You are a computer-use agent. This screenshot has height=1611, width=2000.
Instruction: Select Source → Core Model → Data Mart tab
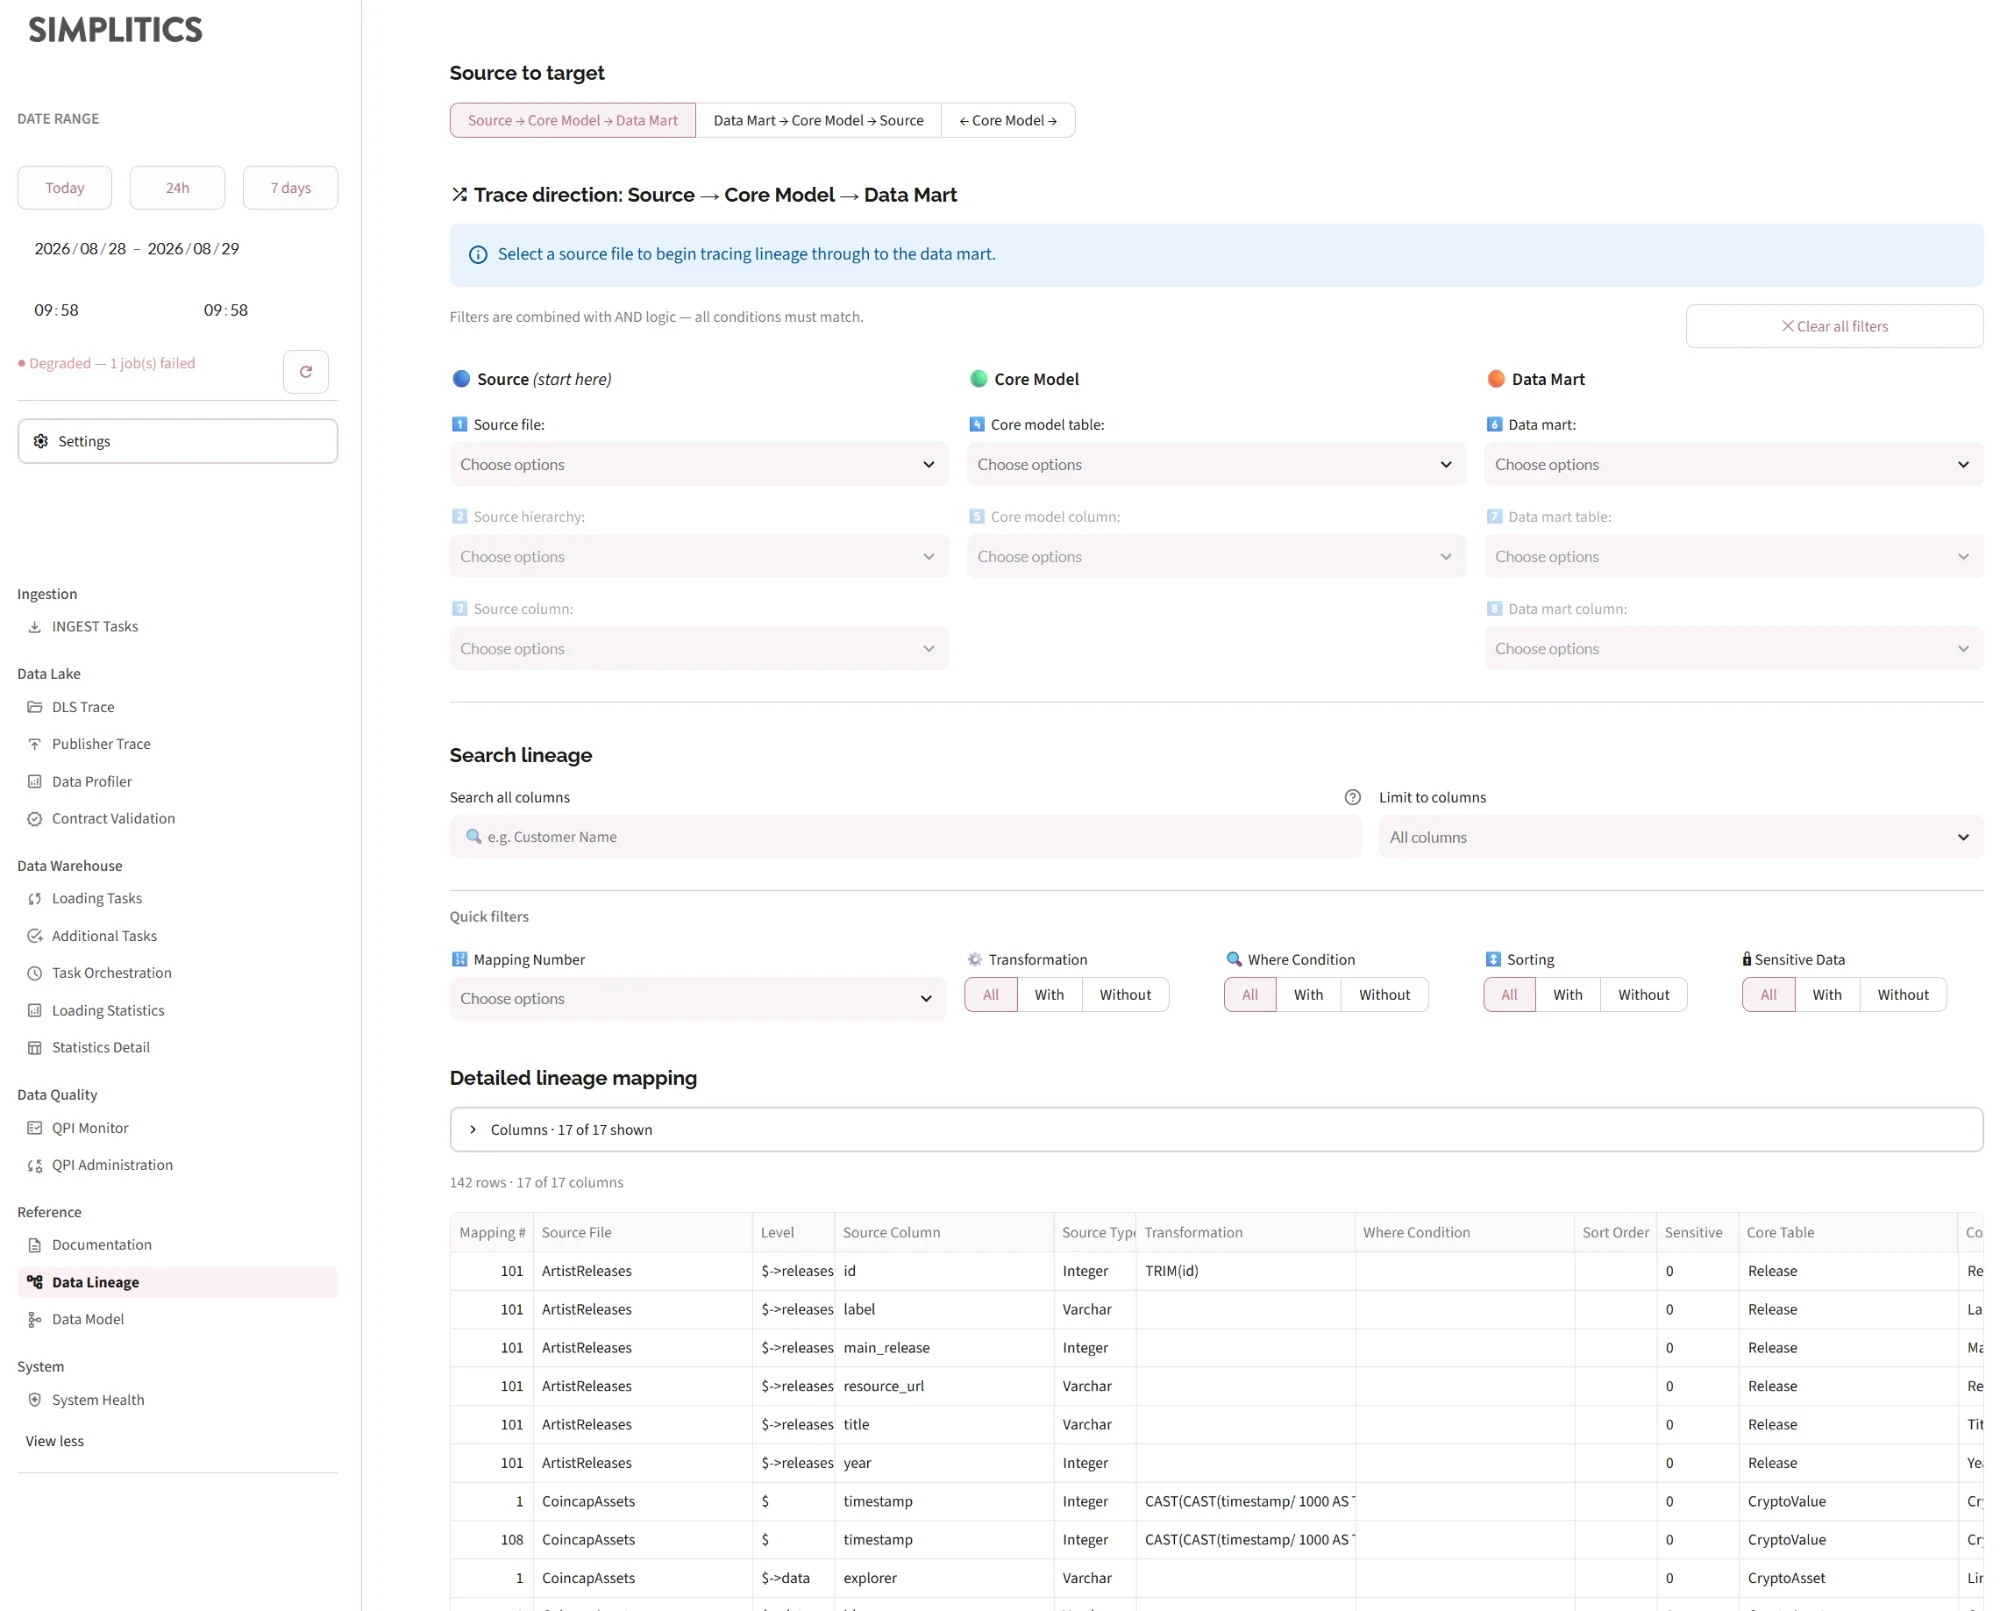pyautogui.click(x=573, y=120)
